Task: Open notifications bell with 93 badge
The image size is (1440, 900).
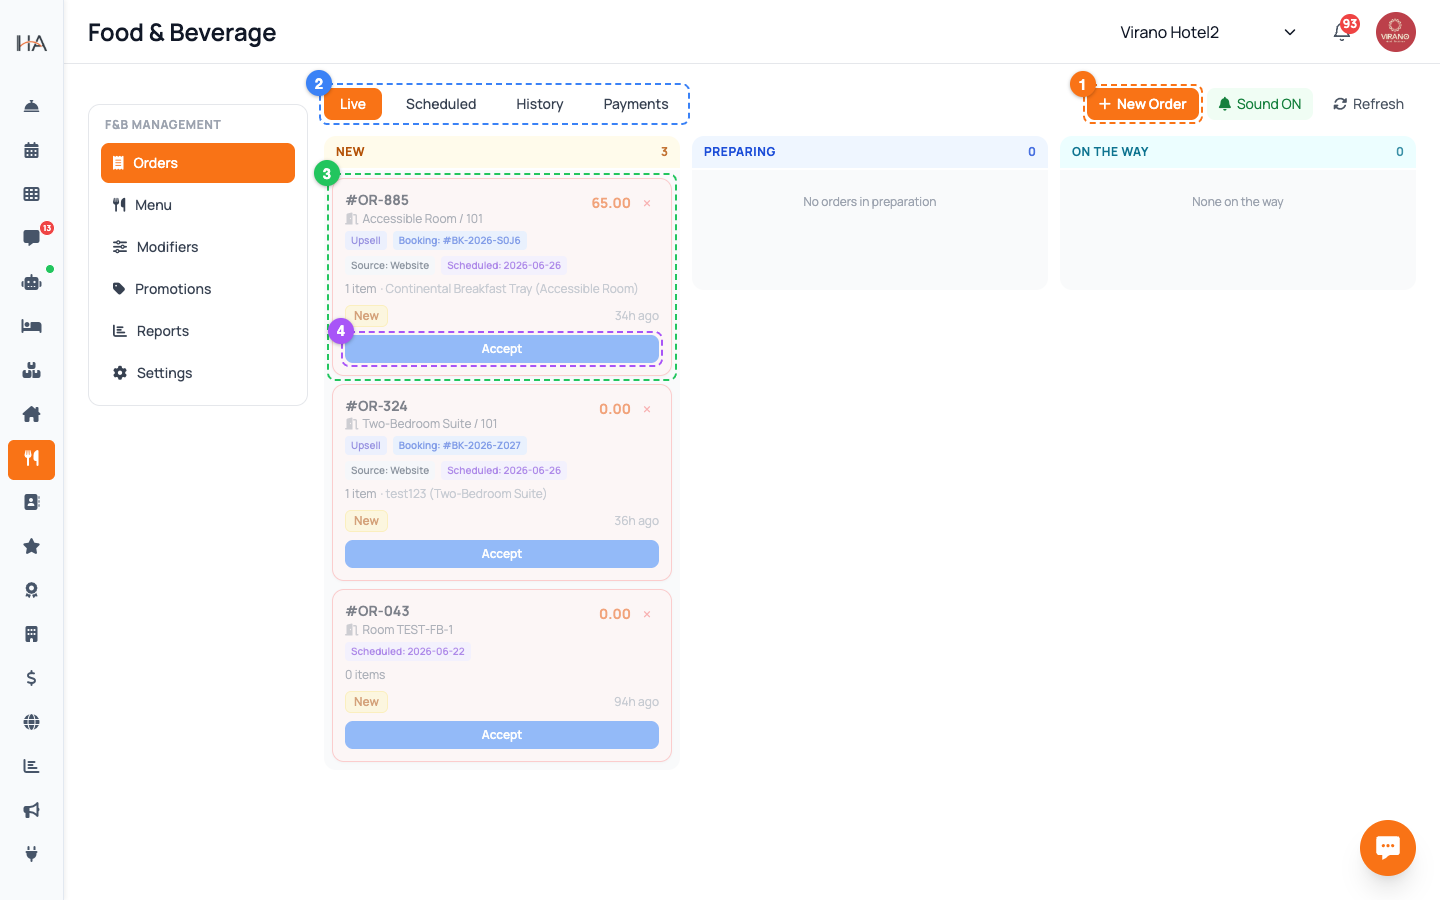Action: 1342,32
